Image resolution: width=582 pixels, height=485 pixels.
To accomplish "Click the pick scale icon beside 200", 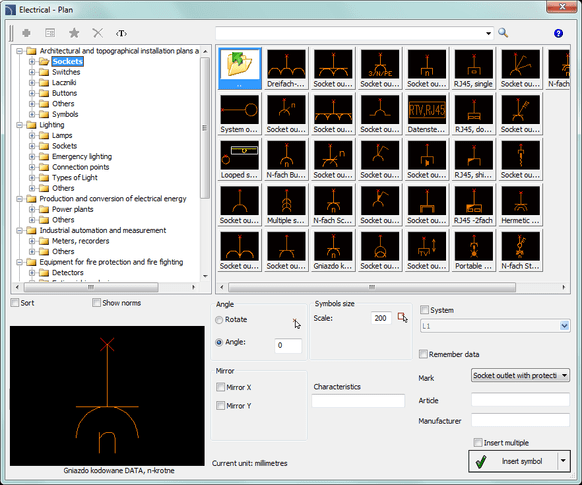I will click(402, 318).
